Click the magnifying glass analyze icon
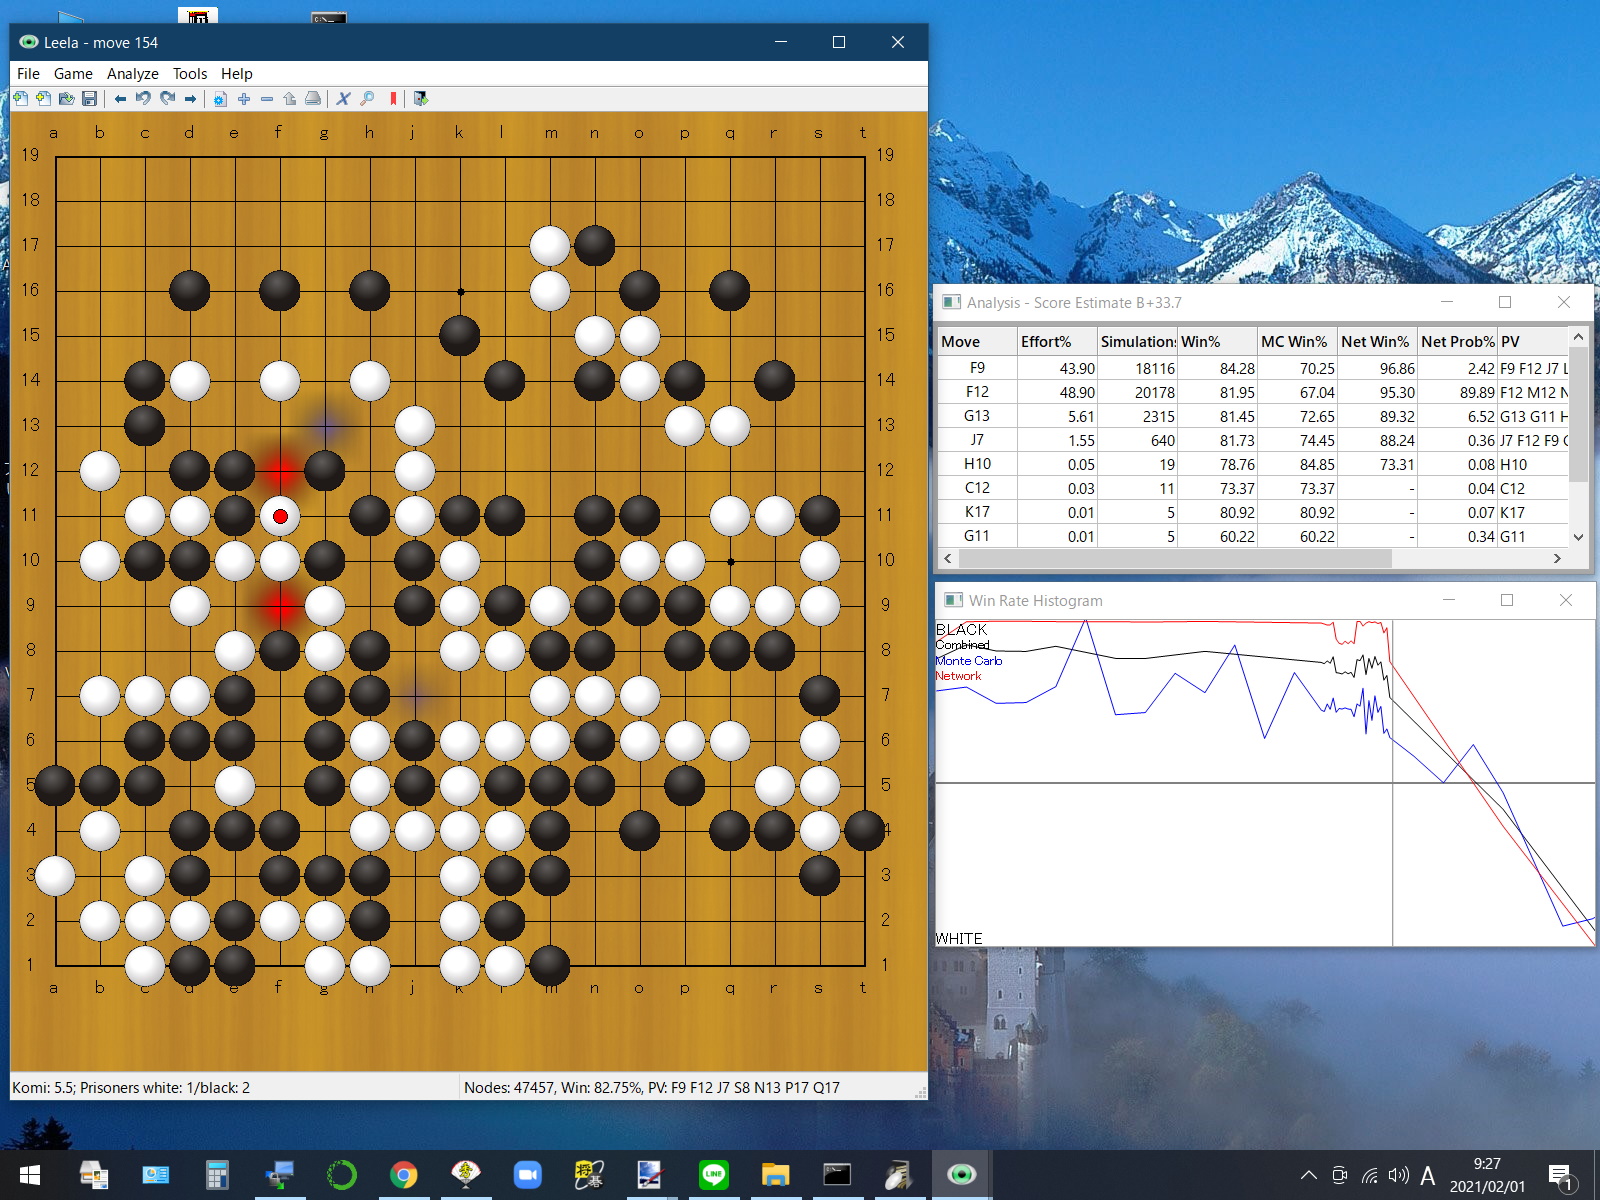Image resolution: width=1600 pixels, height=1200 pixels. (x=367, y=99)
